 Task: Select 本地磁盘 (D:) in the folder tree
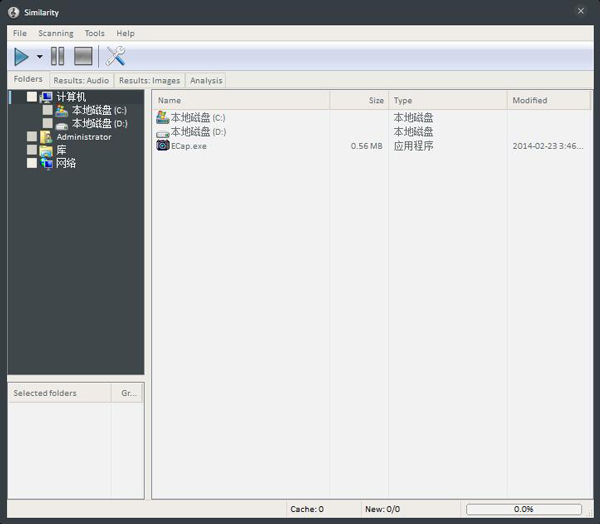click(99, 123)
